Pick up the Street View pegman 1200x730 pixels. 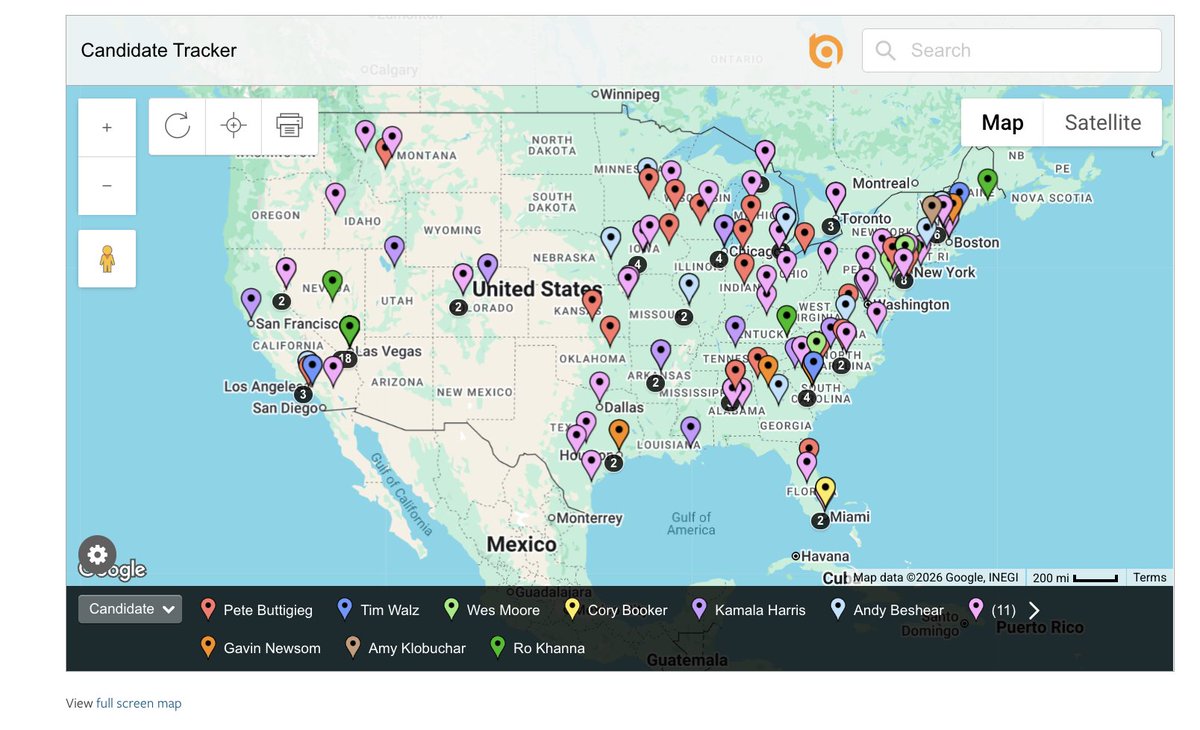coord(107,259)
